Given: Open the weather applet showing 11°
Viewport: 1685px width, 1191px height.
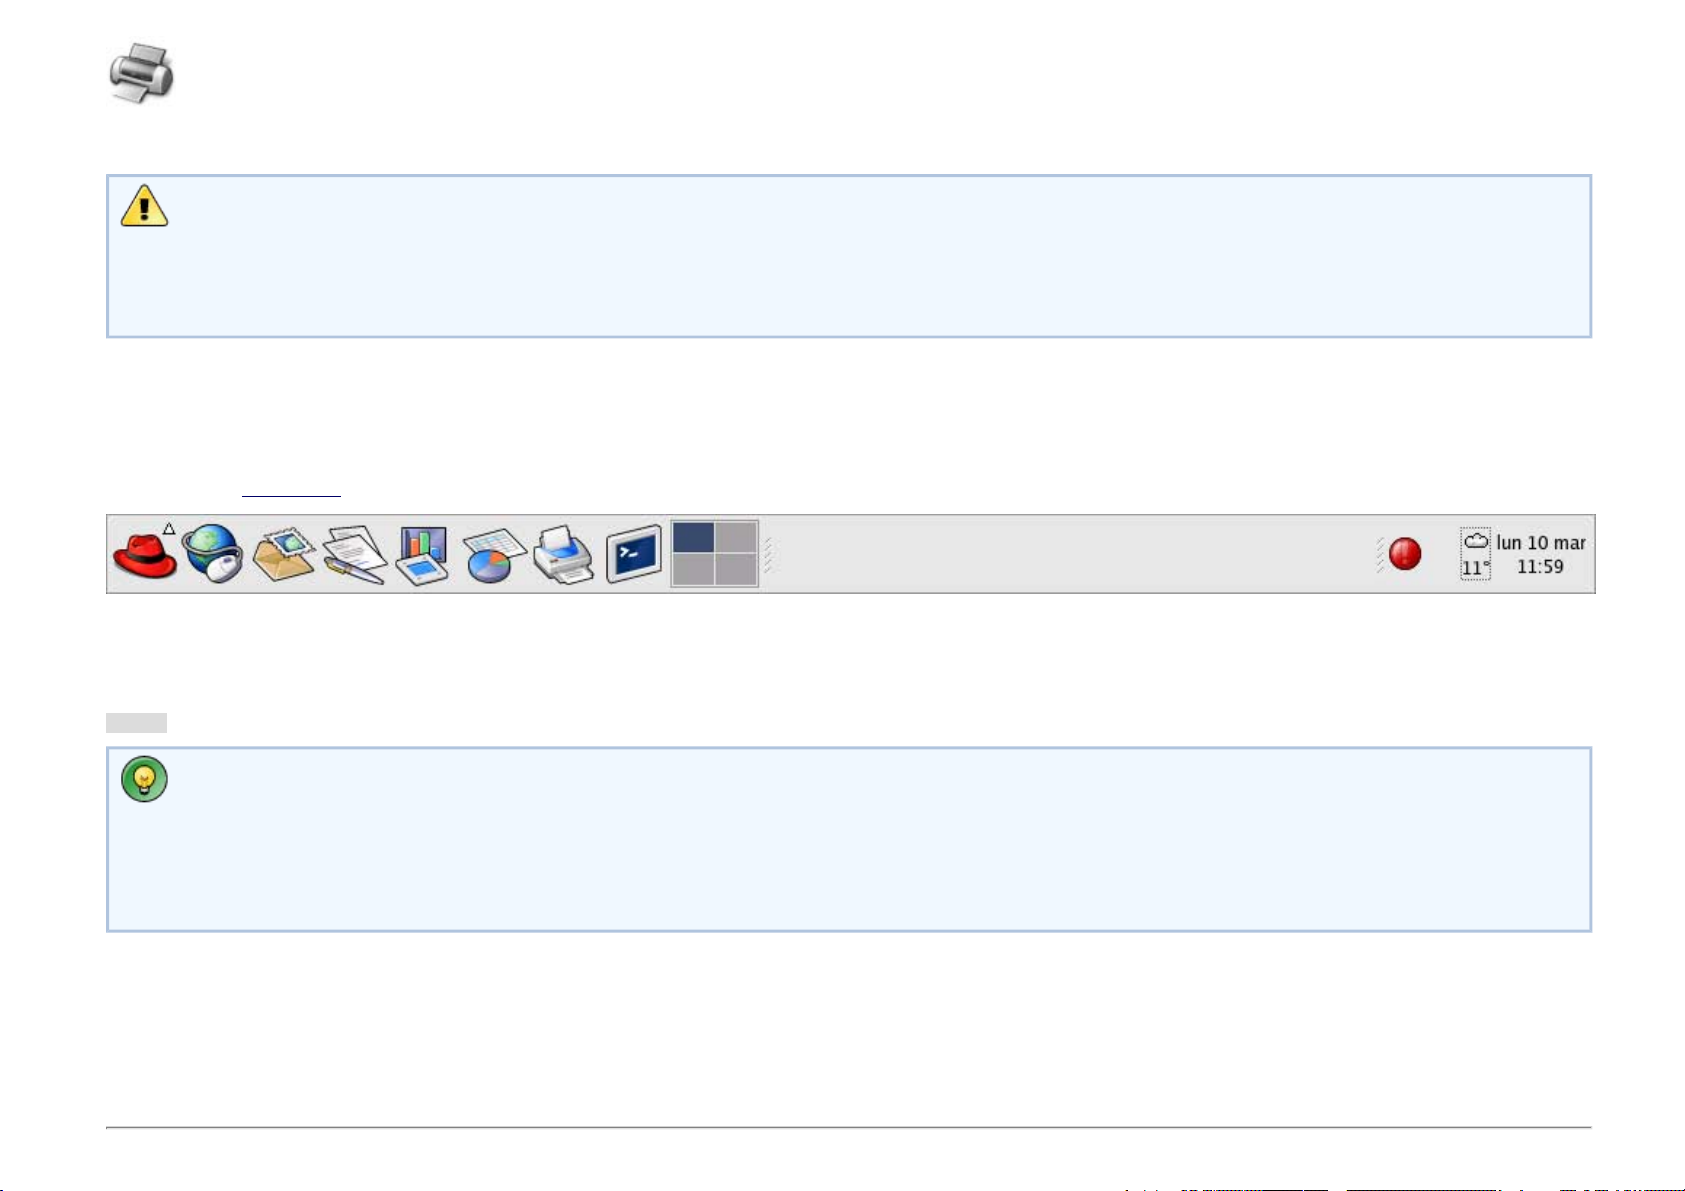Looking at the screenshot, I should click(x=1475, y=554).
